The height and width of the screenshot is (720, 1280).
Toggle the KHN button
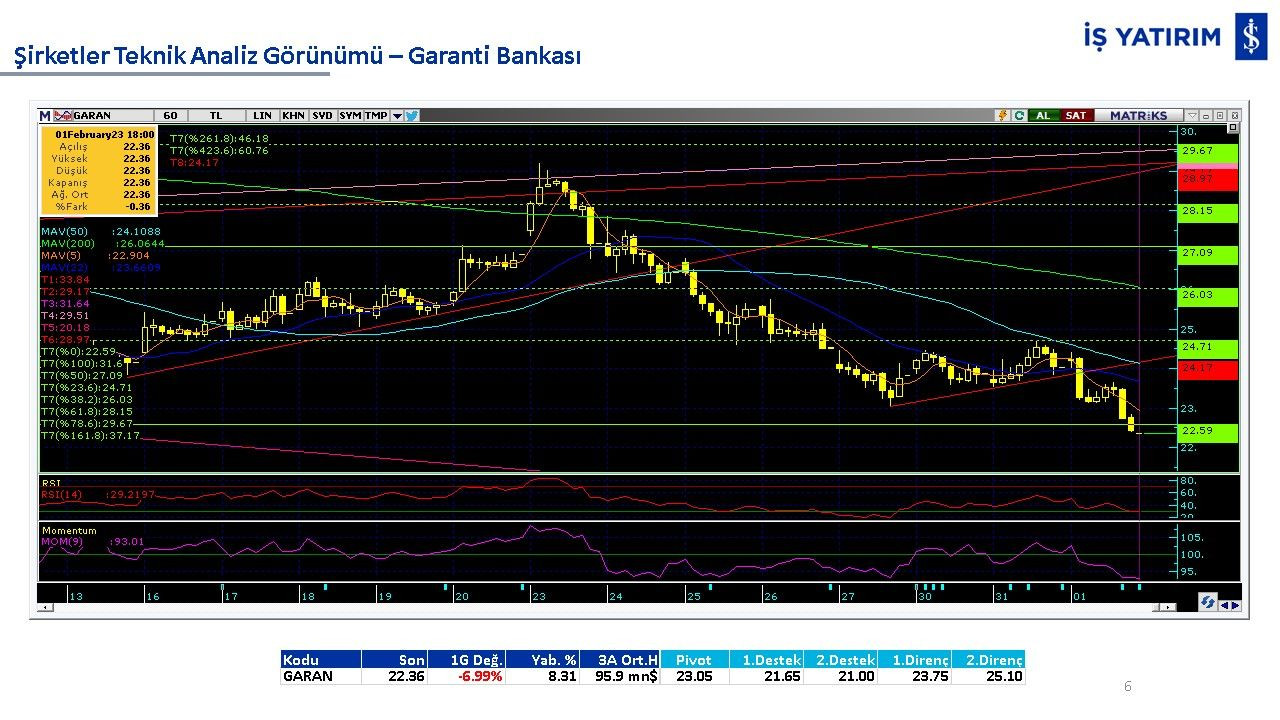point(293,115)
